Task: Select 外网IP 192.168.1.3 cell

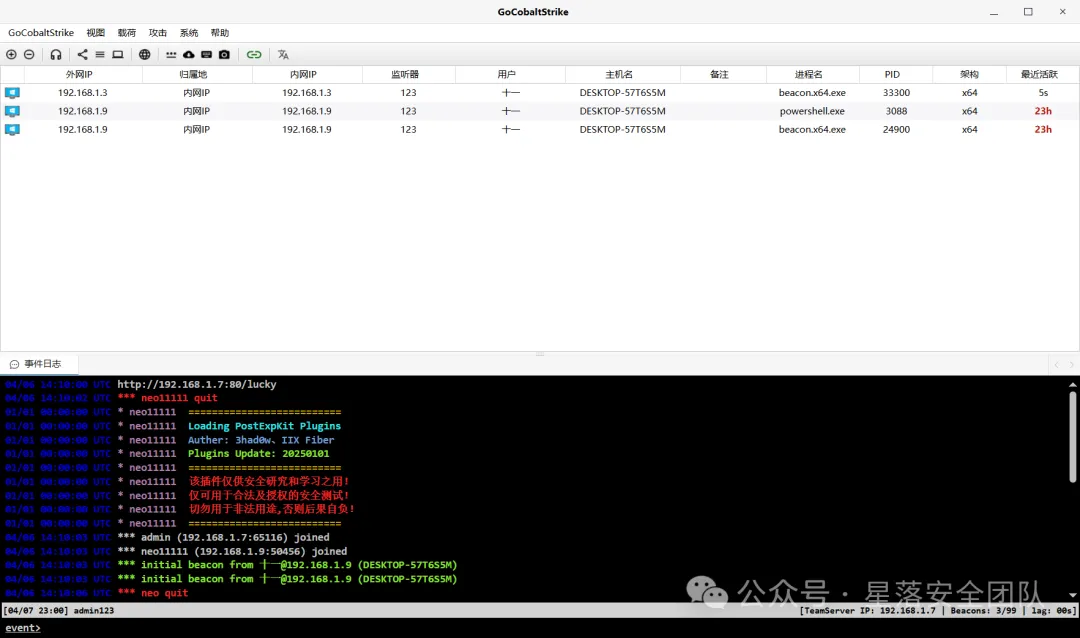Action: pos(83,92)
